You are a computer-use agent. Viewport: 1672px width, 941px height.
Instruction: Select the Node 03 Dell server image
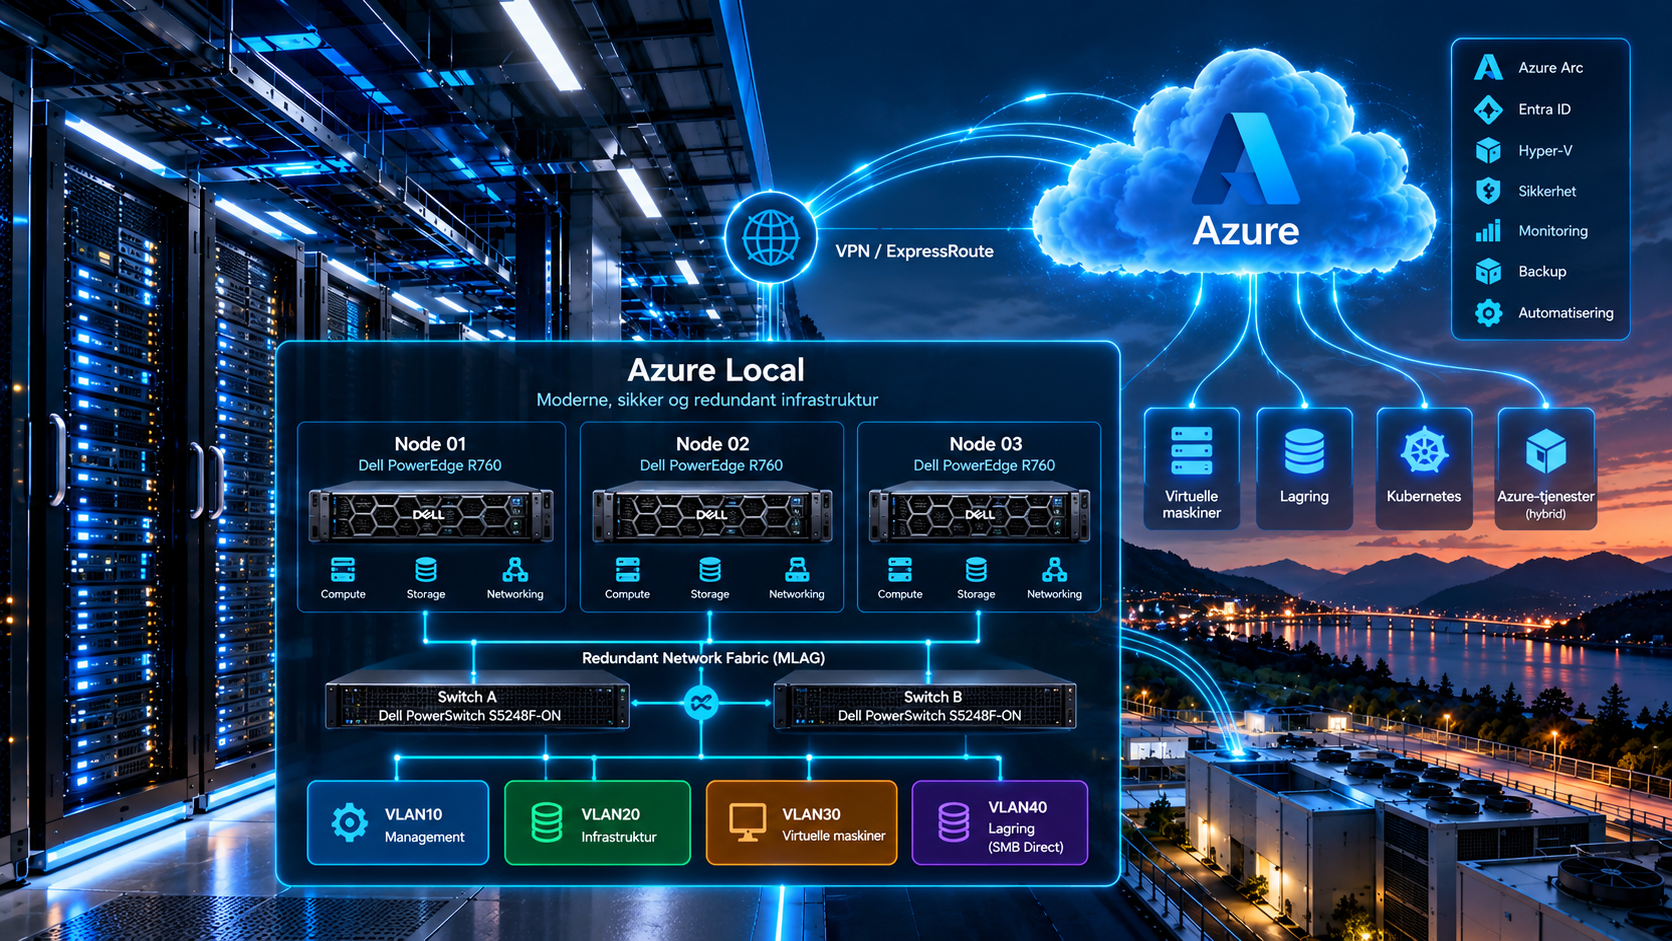tap(979, 514)
